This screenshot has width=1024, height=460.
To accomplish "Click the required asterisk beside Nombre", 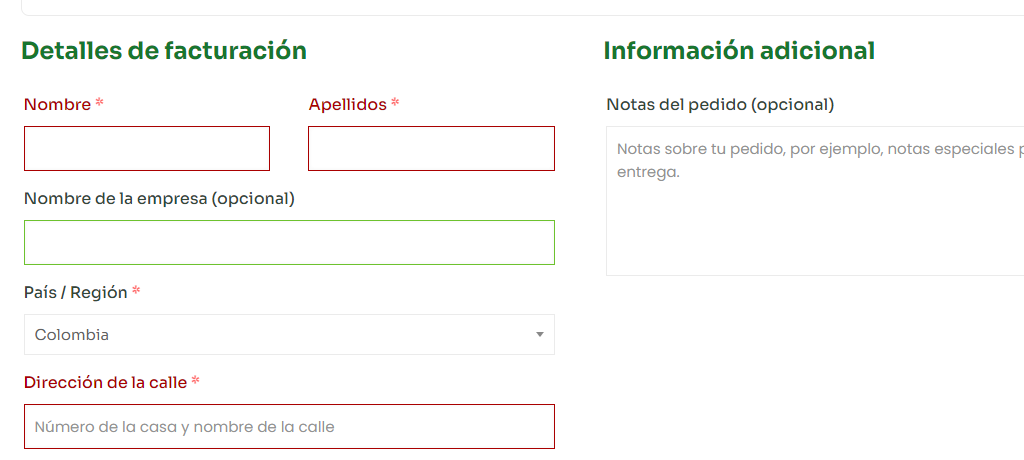I will click(x=99, y=103).
